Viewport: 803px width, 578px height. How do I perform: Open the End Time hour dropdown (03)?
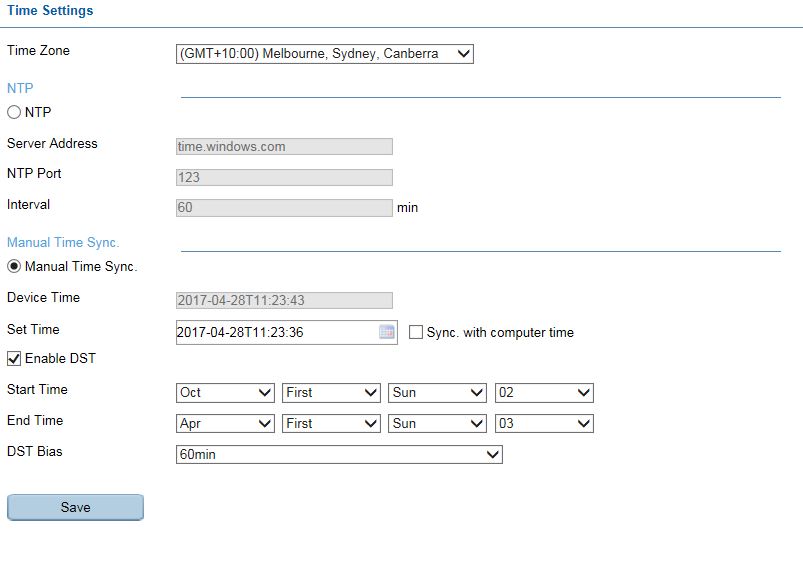tap(544, 424)
